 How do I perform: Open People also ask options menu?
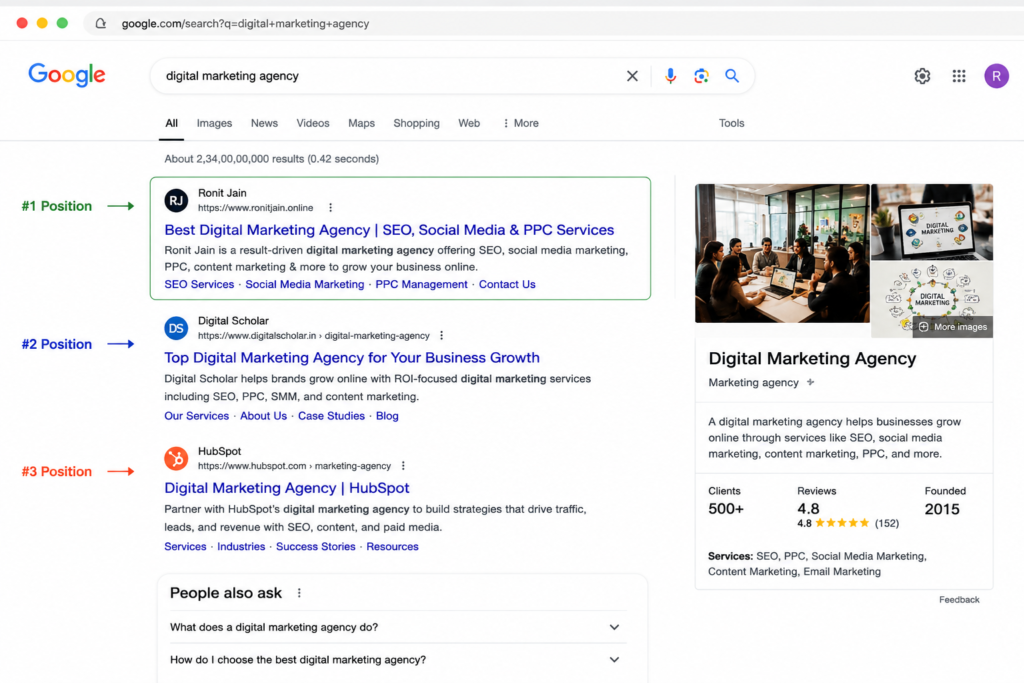click(299, 593)
